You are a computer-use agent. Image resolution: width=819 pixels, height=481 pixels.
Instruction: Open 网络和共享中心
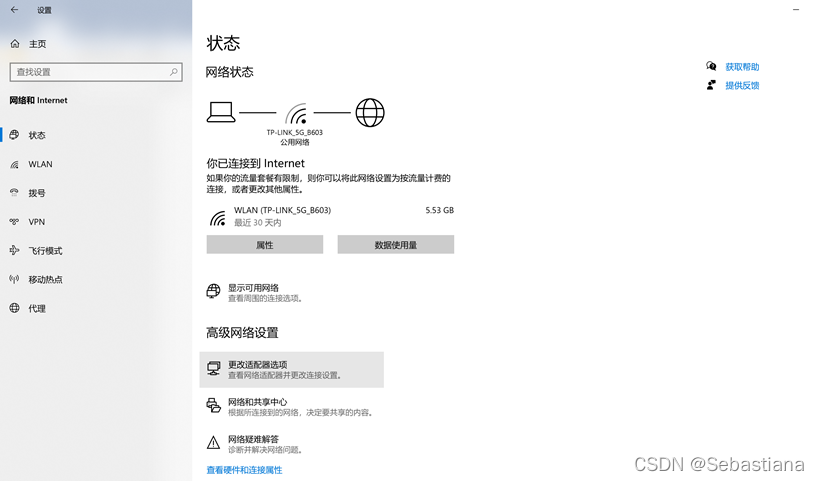(258, 402)
